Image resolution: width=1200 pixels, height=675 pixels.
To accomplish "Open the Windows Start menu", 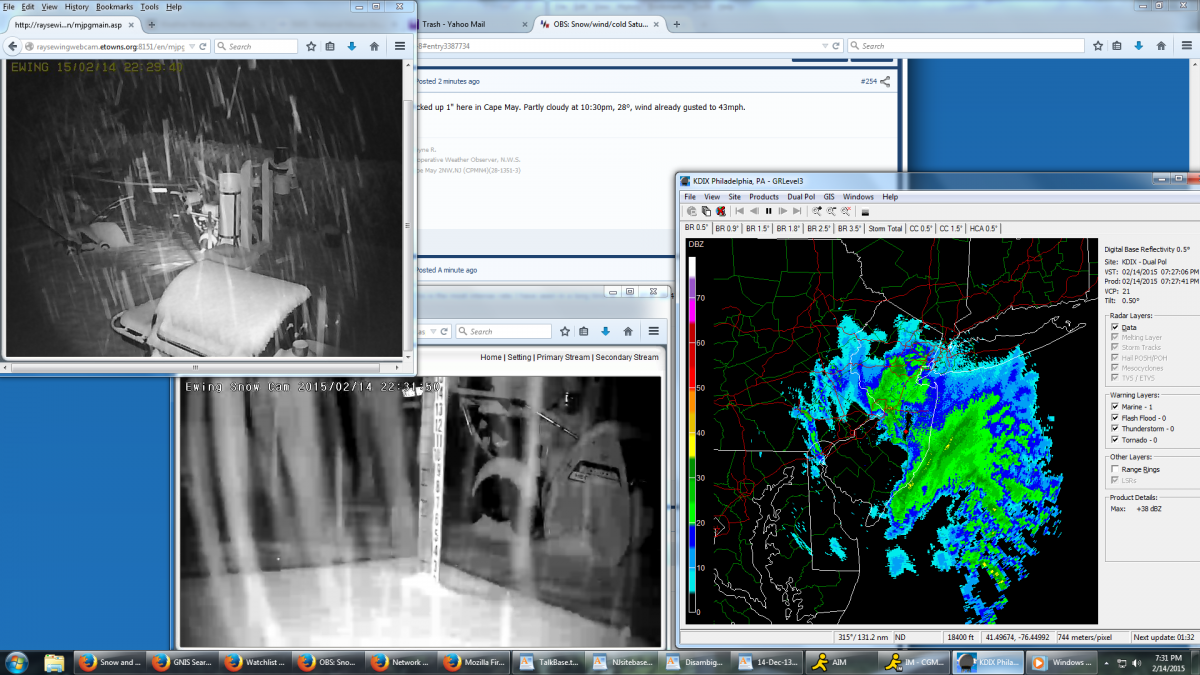I will [17, 662].
